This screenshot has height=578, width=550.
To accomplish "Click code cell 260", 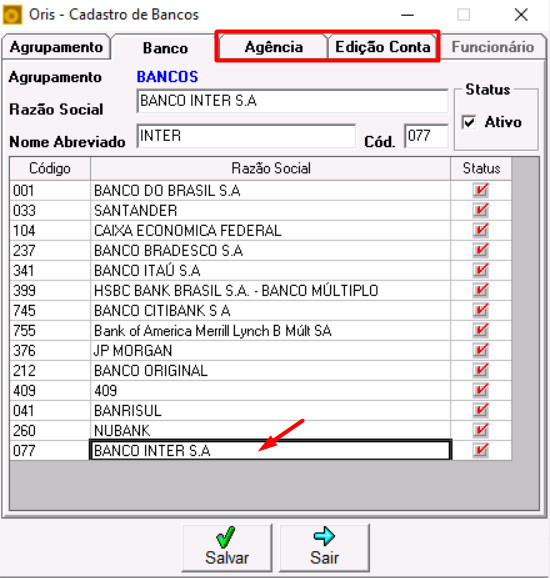I will coord(50,431).
